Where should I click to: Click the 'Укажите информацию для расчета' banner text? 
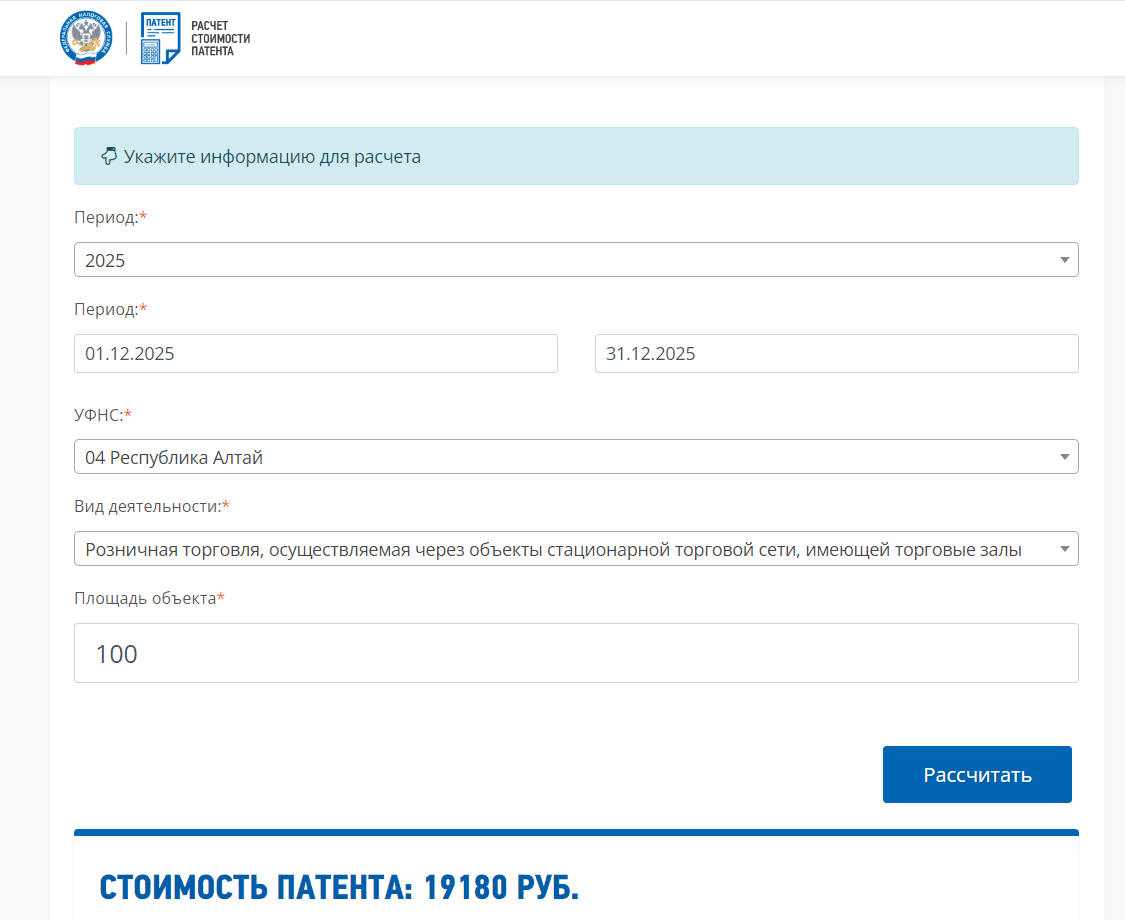[x=272, y=157]
